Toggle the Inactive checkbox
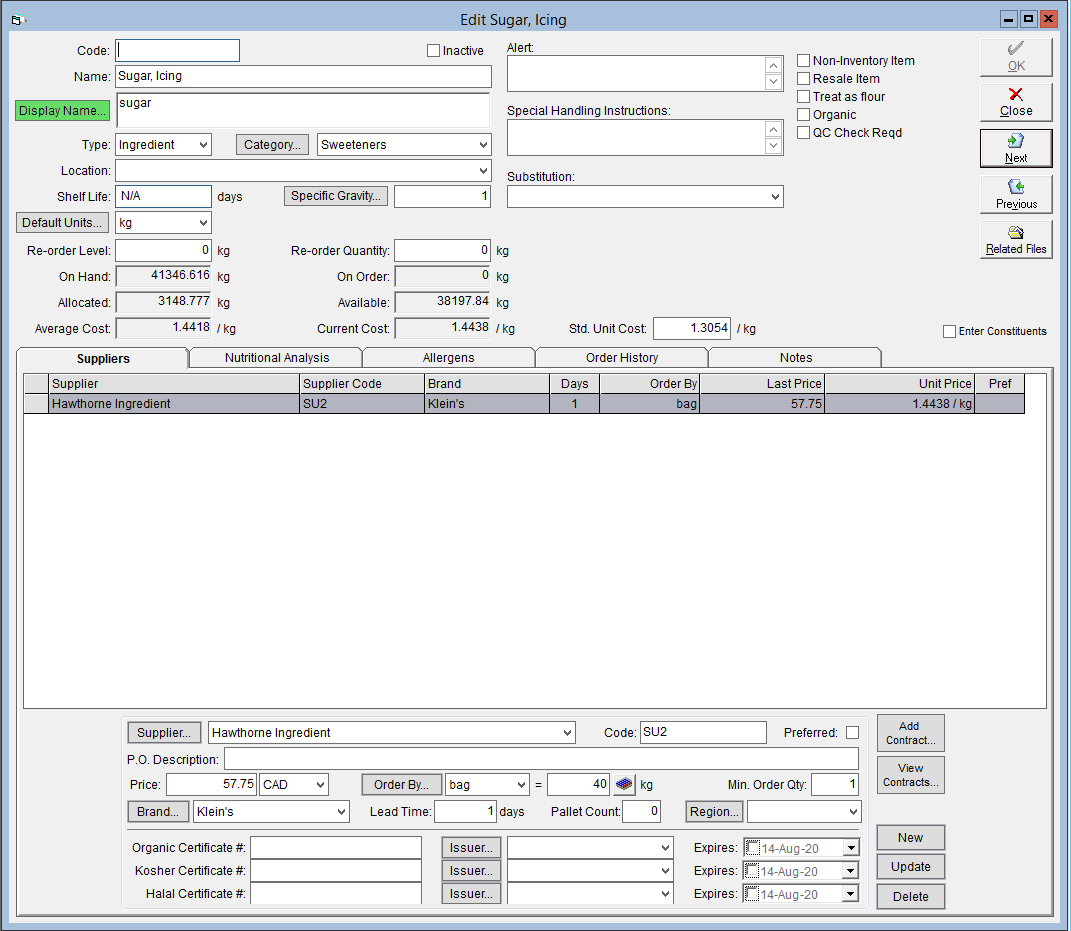The height and width of the screenshot is (931, 1071). click(433, 51)
